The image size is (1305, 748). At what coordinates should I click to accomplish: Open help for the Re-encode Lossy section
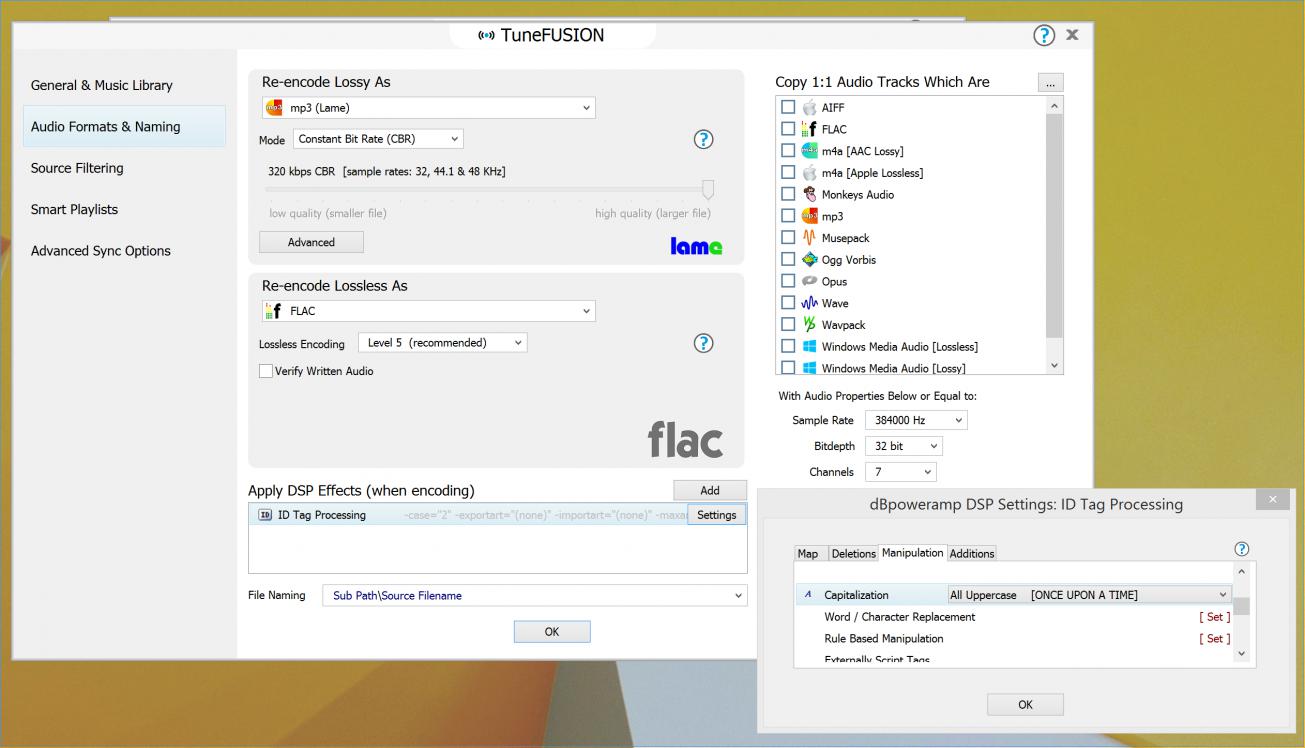click(x=703, y=140)
